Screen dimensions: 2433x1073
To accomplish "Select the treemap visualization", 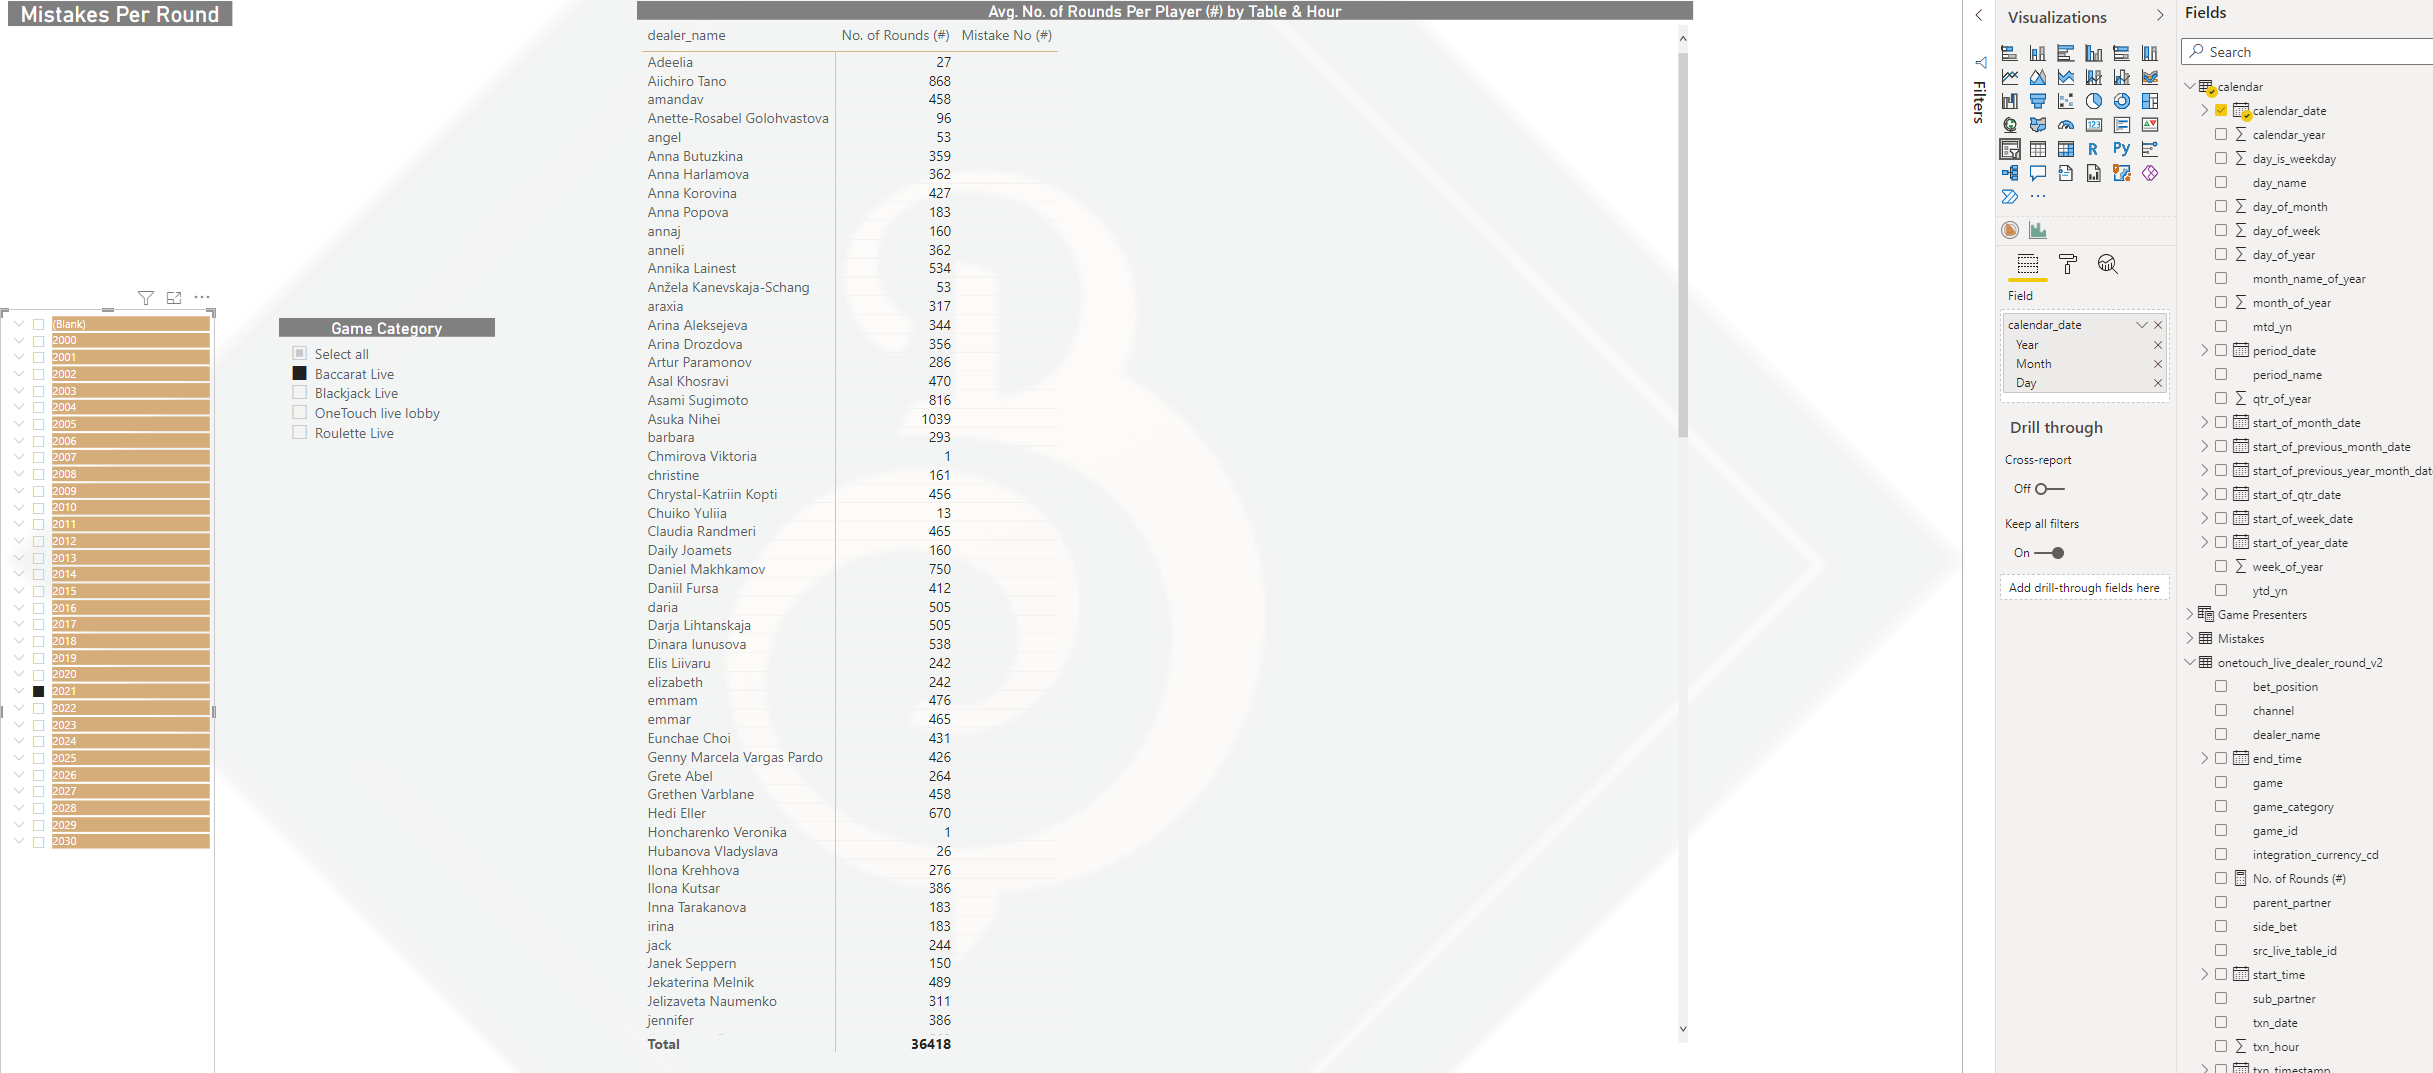I will (2149, 101).
